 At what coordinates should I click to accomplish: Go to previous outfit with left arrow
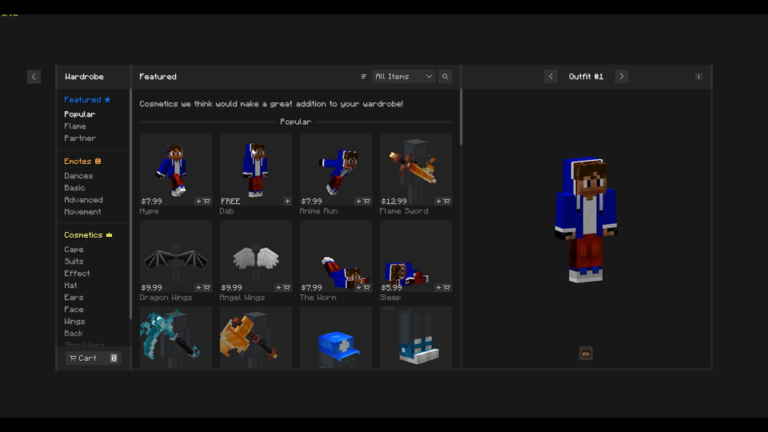click(551, 77)
